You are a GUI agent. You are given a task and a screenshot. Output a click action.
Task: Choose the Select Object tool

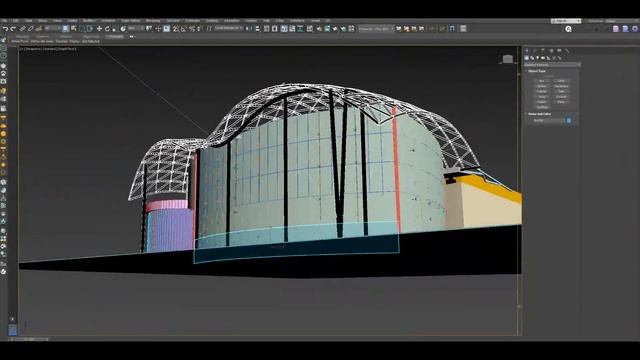65,29
